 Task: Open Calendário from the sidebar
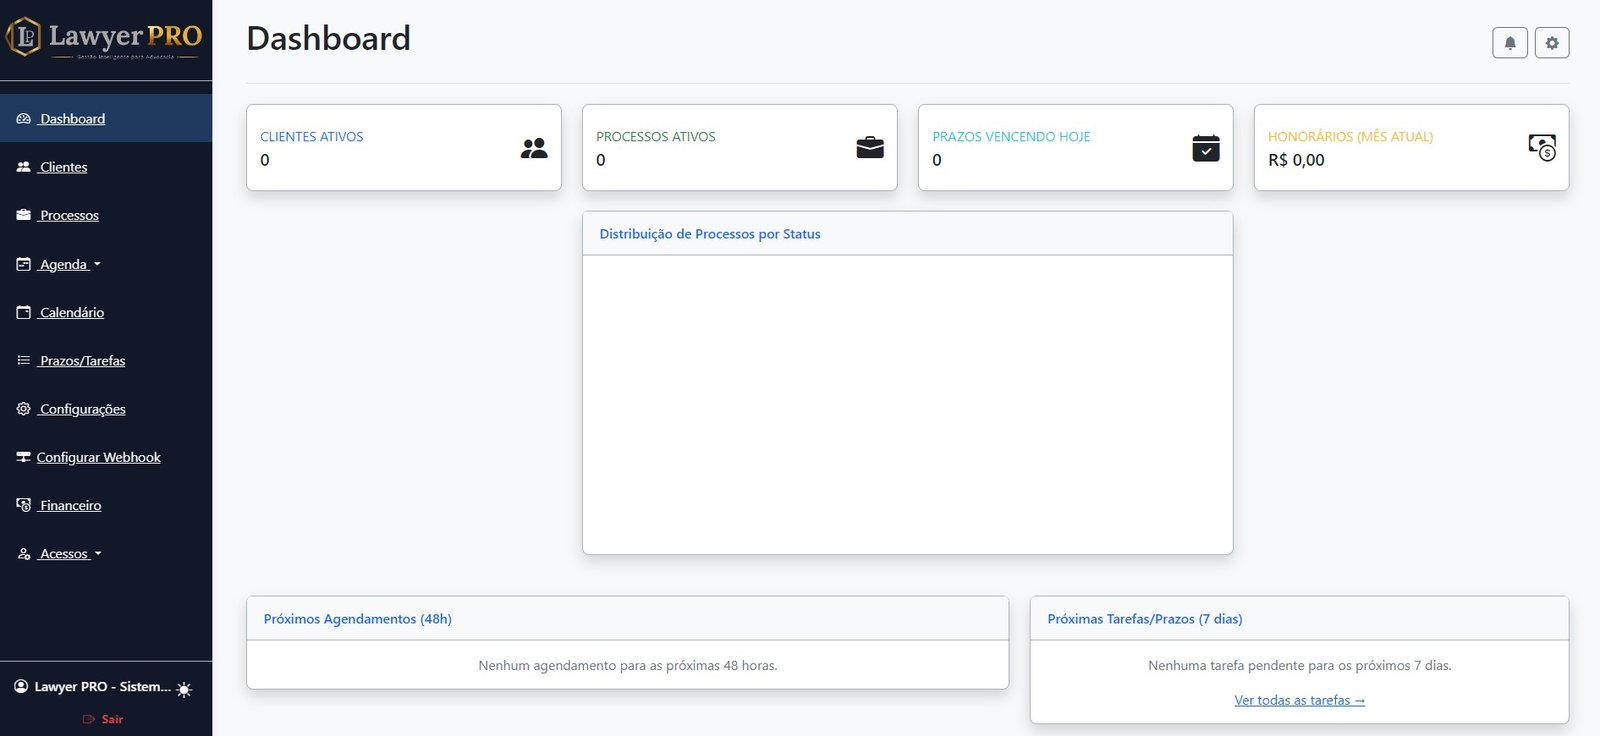(71, 313)
